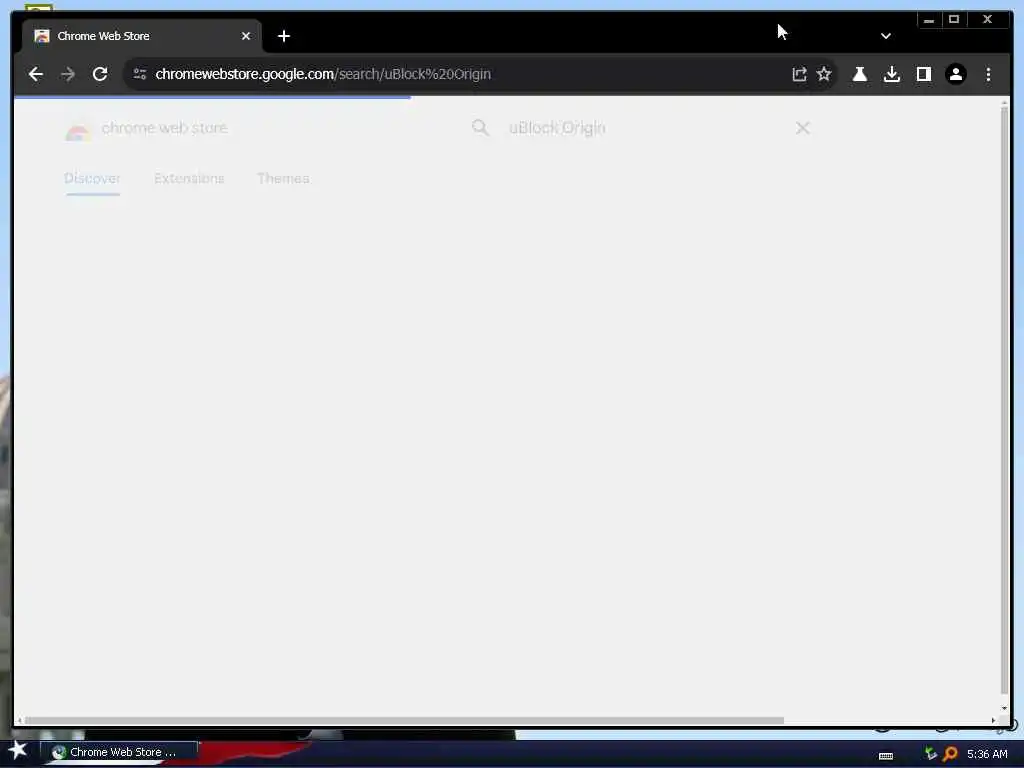
Task: Go back to the previous page
Action: coord(36,74)
